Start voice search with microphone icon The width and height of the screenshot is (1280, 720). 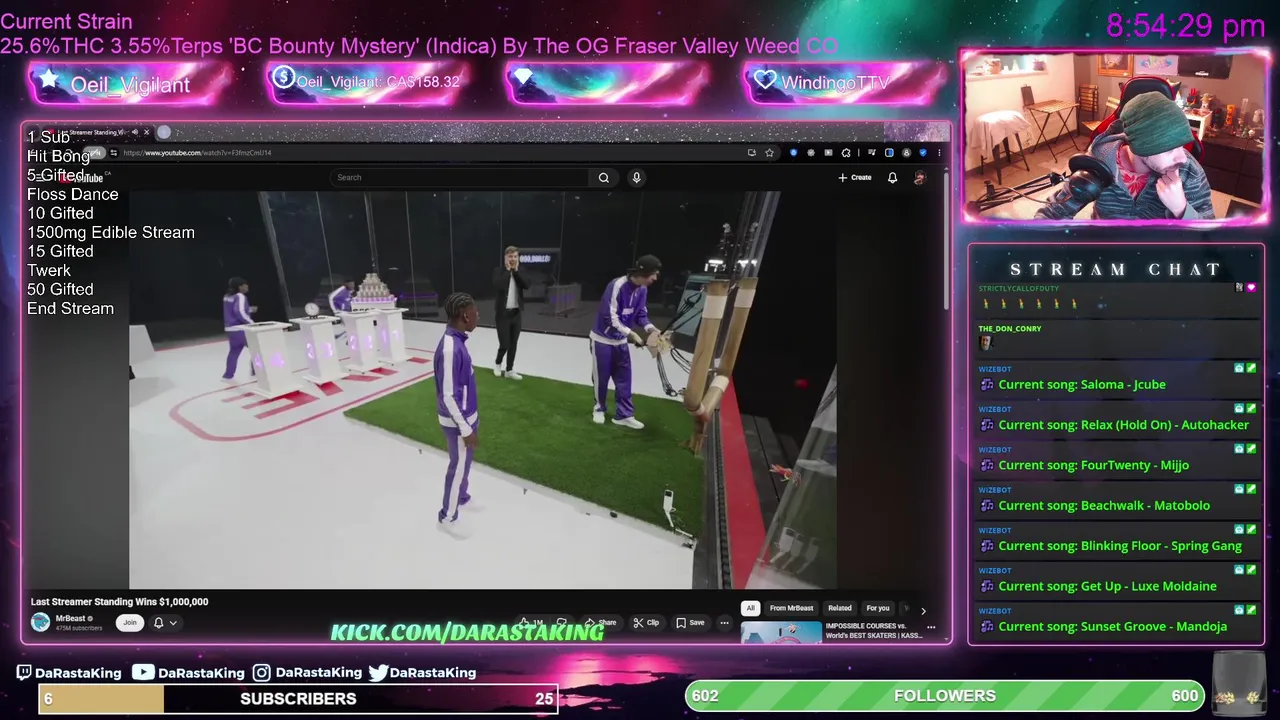pos(636,177)
